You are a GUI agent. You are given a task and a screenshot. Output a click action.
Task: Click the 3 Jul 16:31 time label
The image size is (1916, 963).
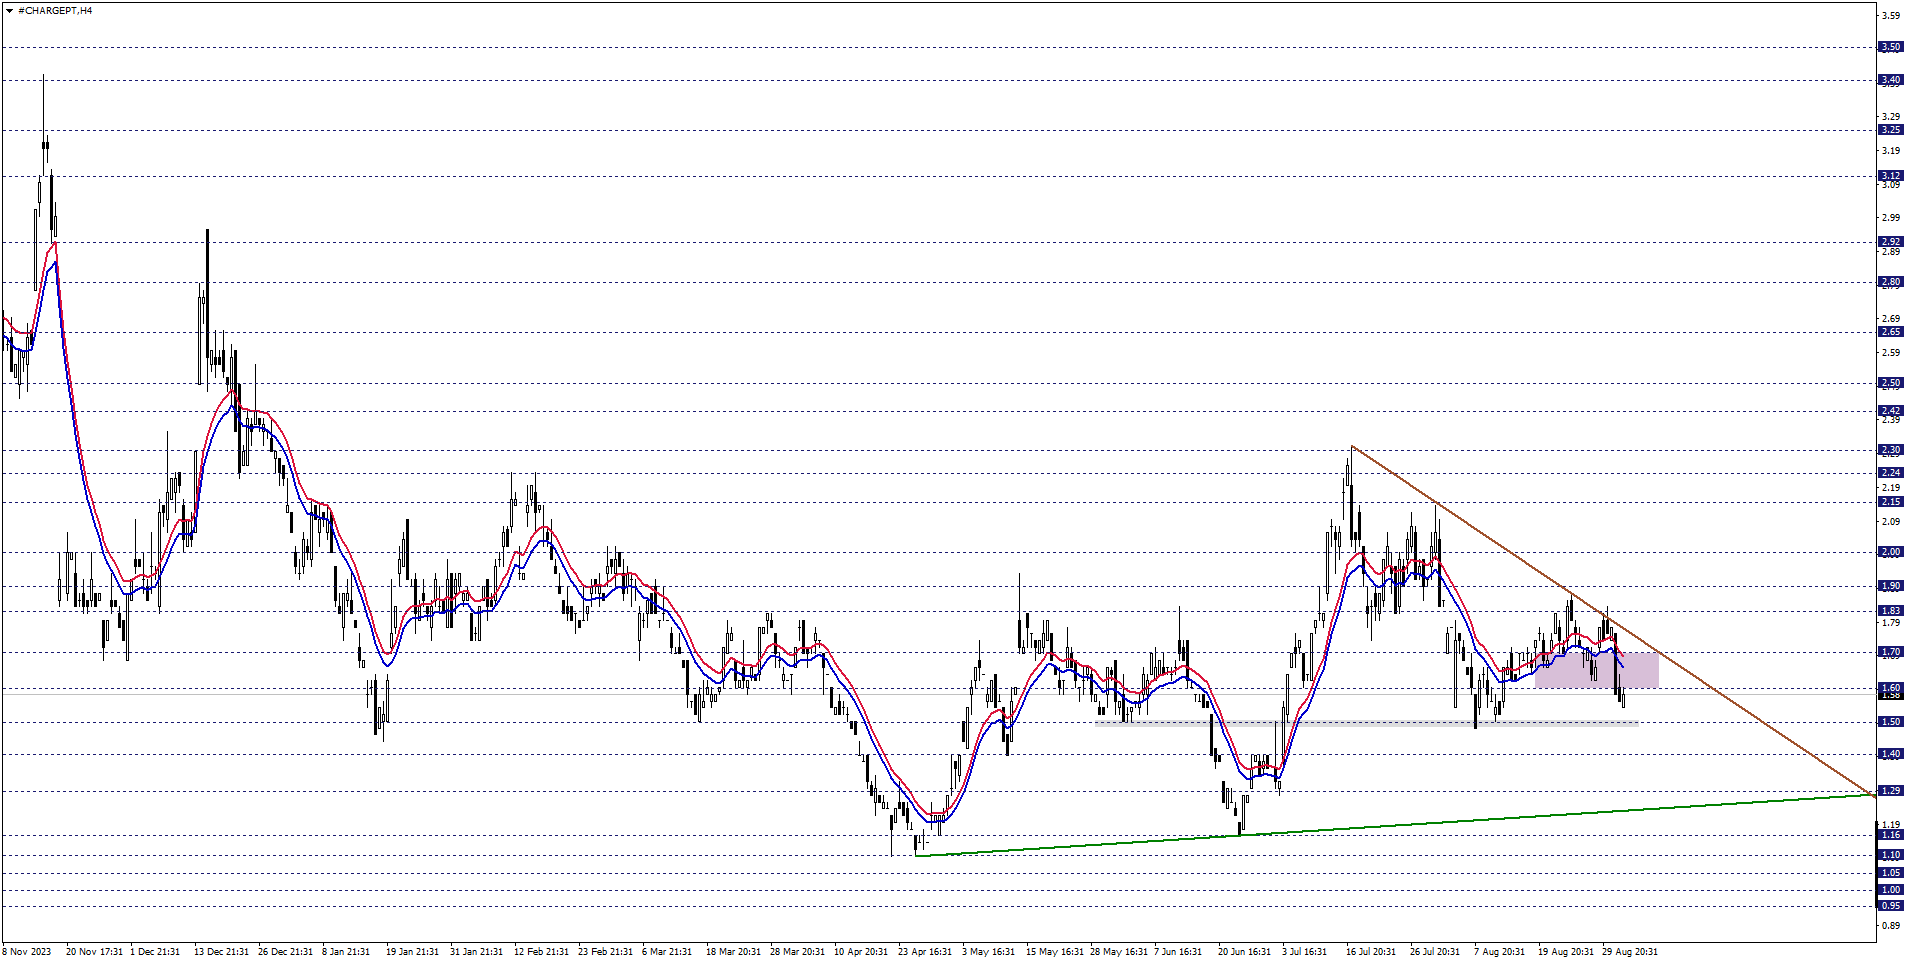(x=1305, y=952)
